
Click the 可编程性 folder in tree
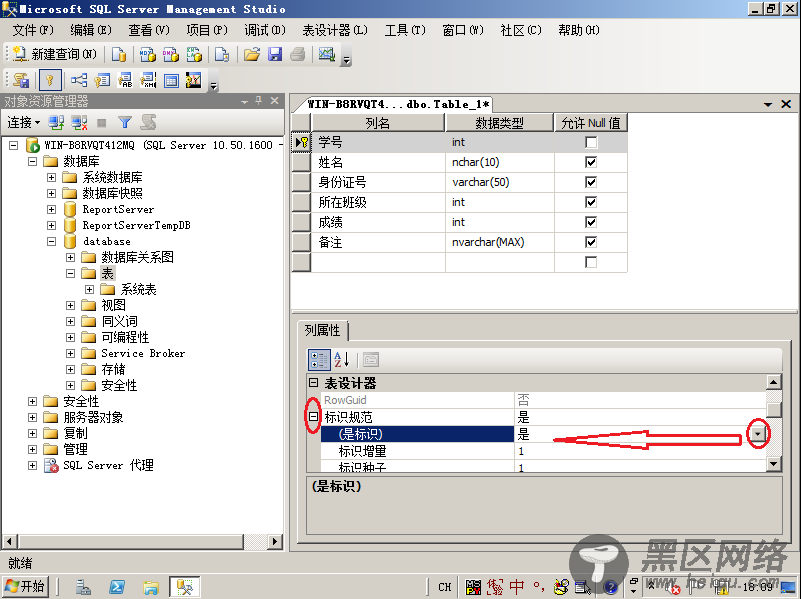(125, 337)
